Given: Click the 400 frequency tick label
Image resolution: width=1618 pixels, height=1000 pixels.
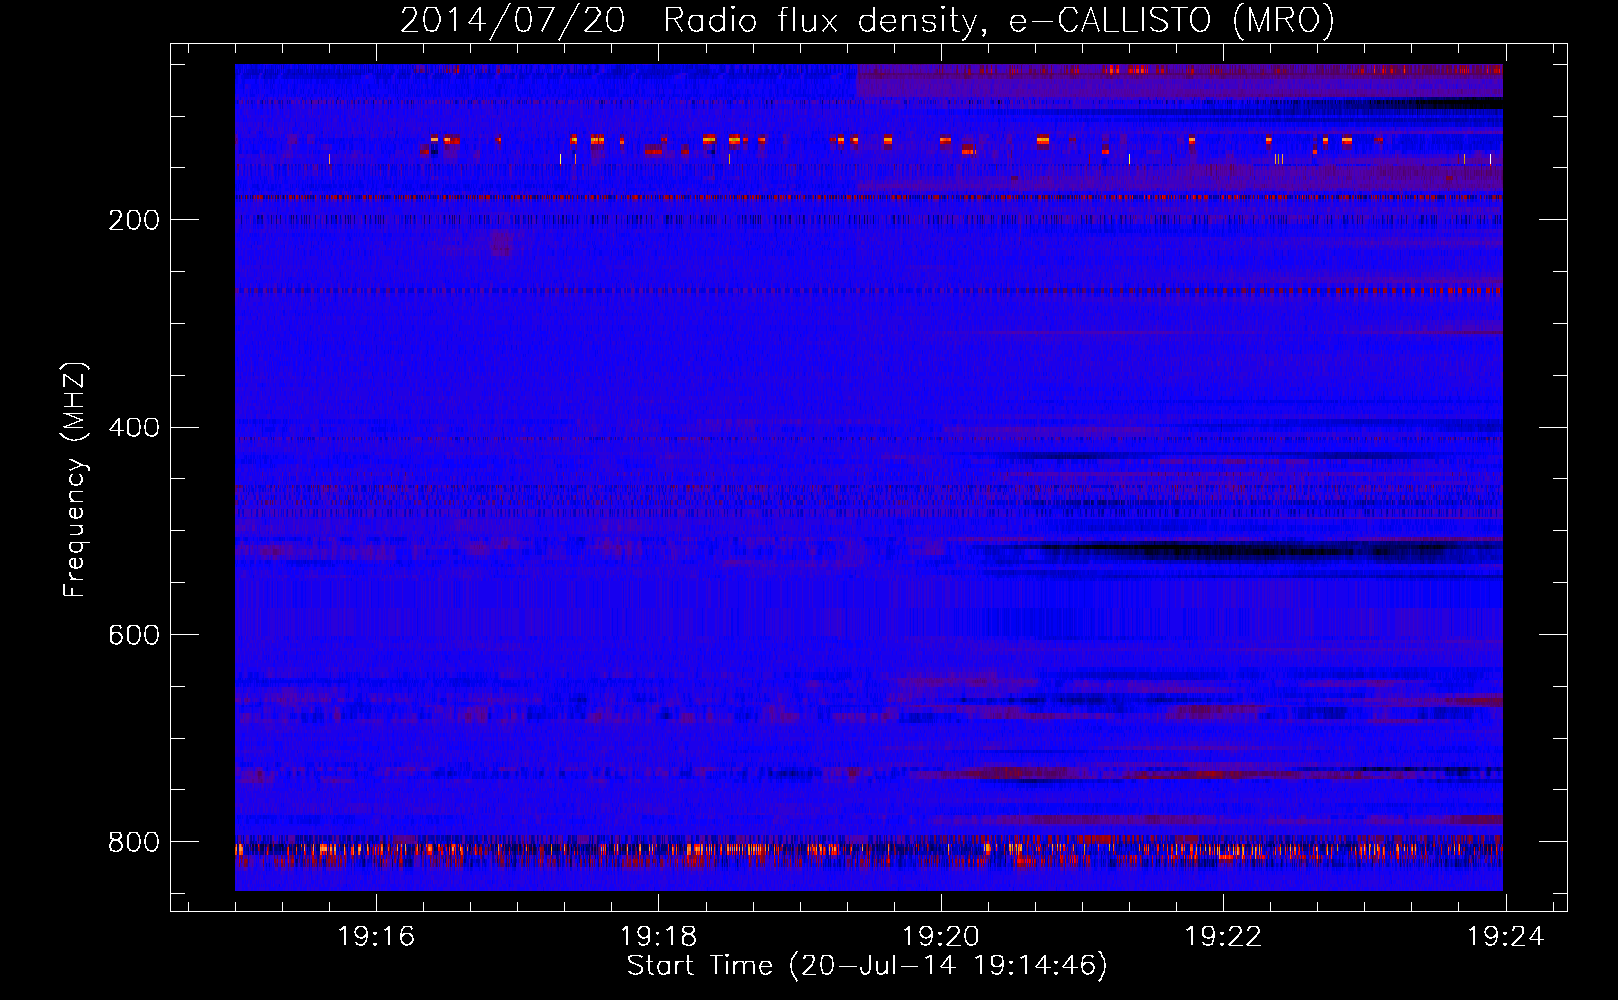Looking at the screenshot, I should tap(134, 428).
